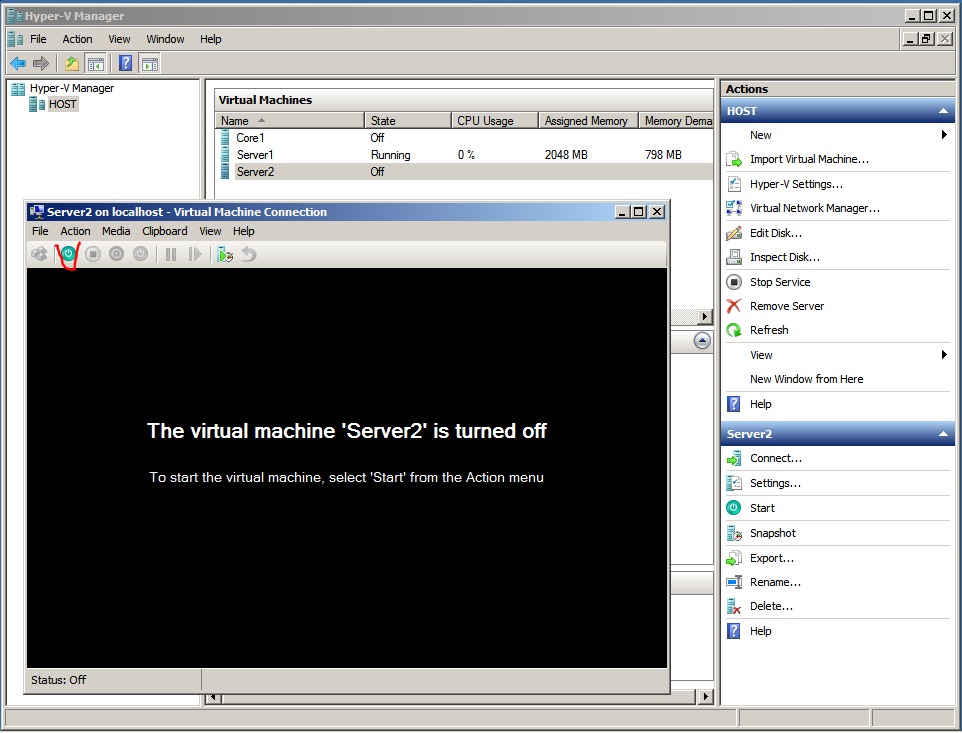
Task: Click the Delete icon under Server2 actions
Action: point(734,607)
